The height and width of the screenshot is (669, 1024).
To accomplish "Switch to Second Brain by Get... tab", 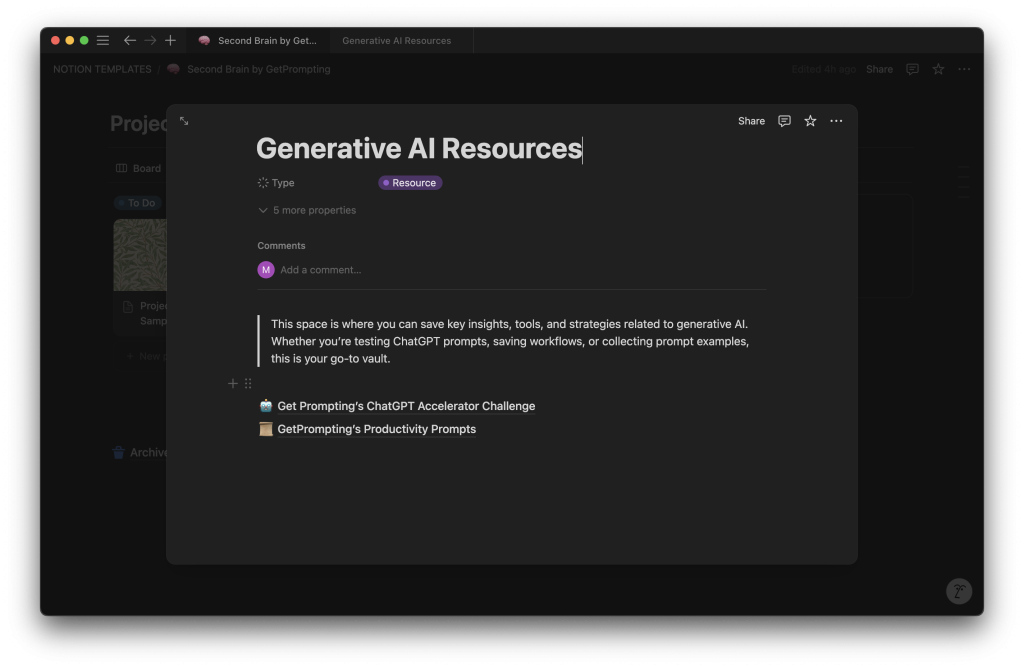I will [x=258, y=41].
